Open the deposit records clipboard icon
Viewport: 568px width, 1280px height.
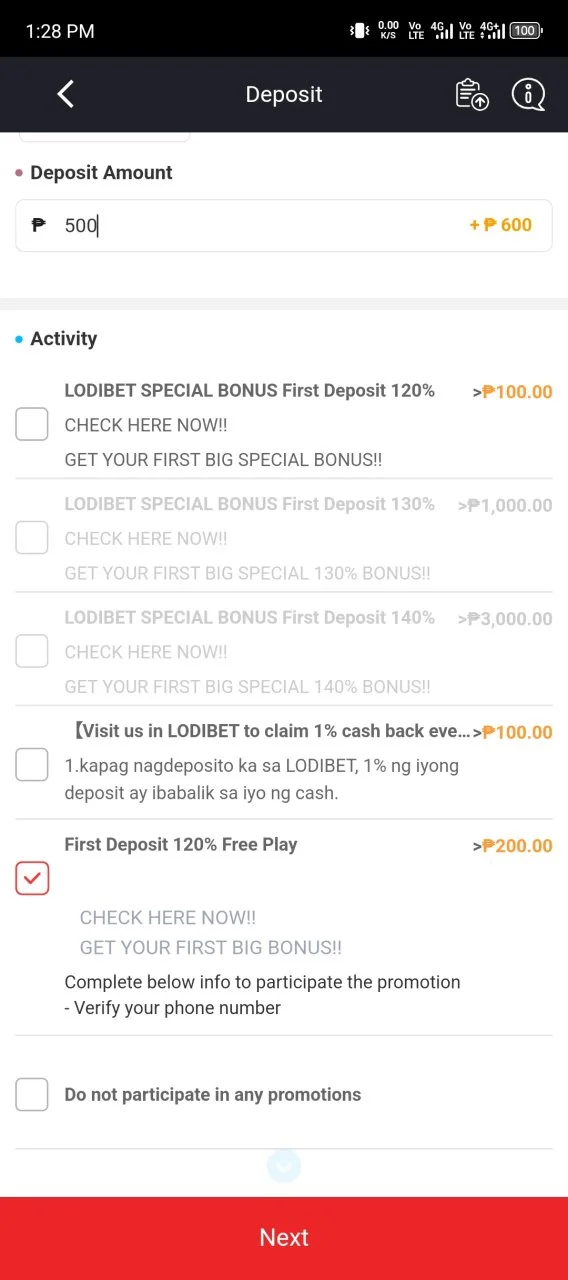(472, 94)
